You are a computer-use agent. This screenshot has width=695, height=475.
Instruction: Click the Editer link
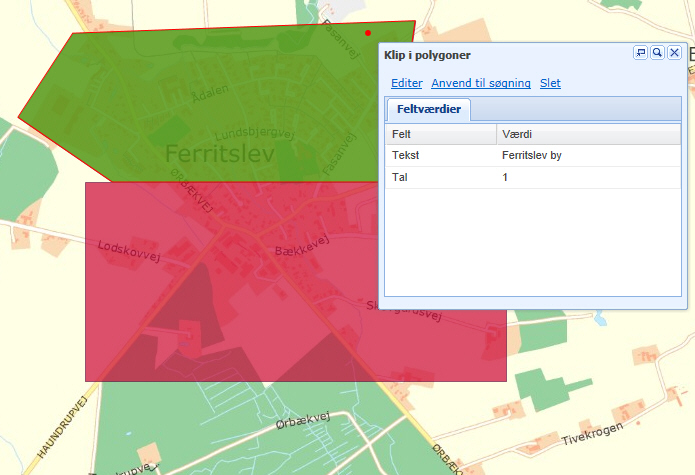pyautogui.click(x=406, y=83)
